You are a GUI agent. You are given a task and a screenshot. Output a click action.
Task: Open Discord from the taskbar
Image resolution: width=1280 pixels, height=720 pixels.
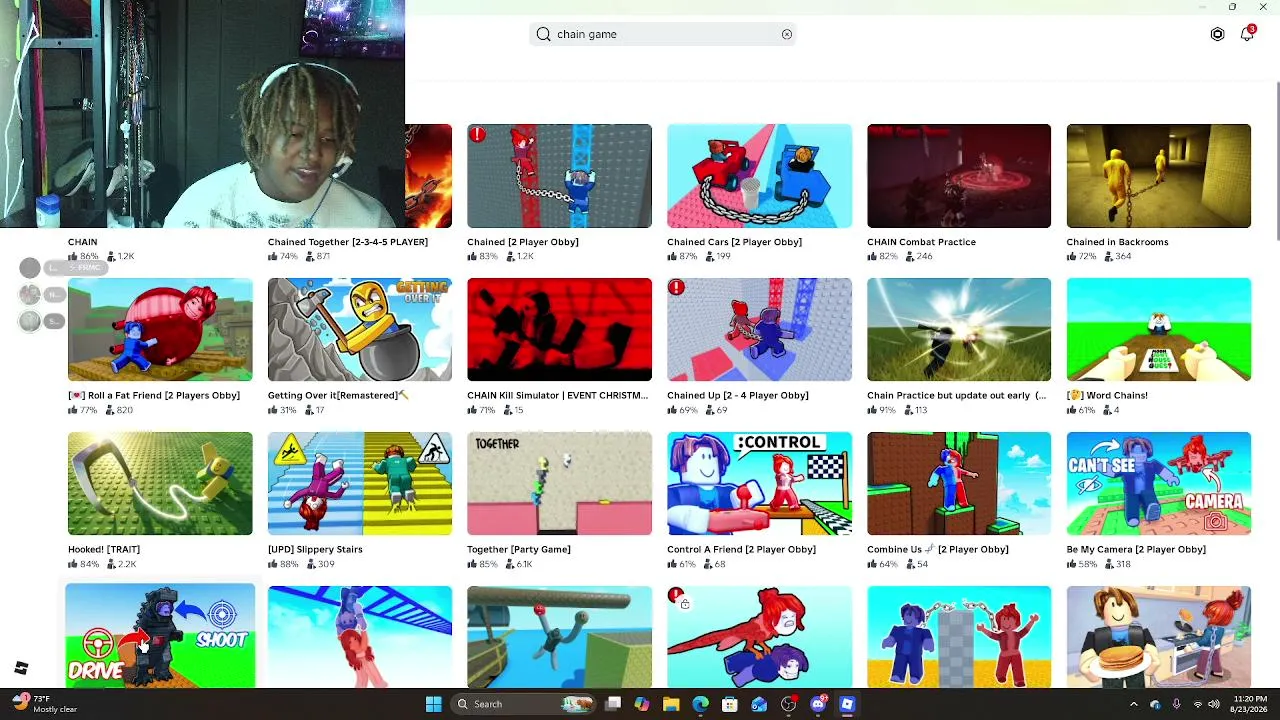point(818,704)
